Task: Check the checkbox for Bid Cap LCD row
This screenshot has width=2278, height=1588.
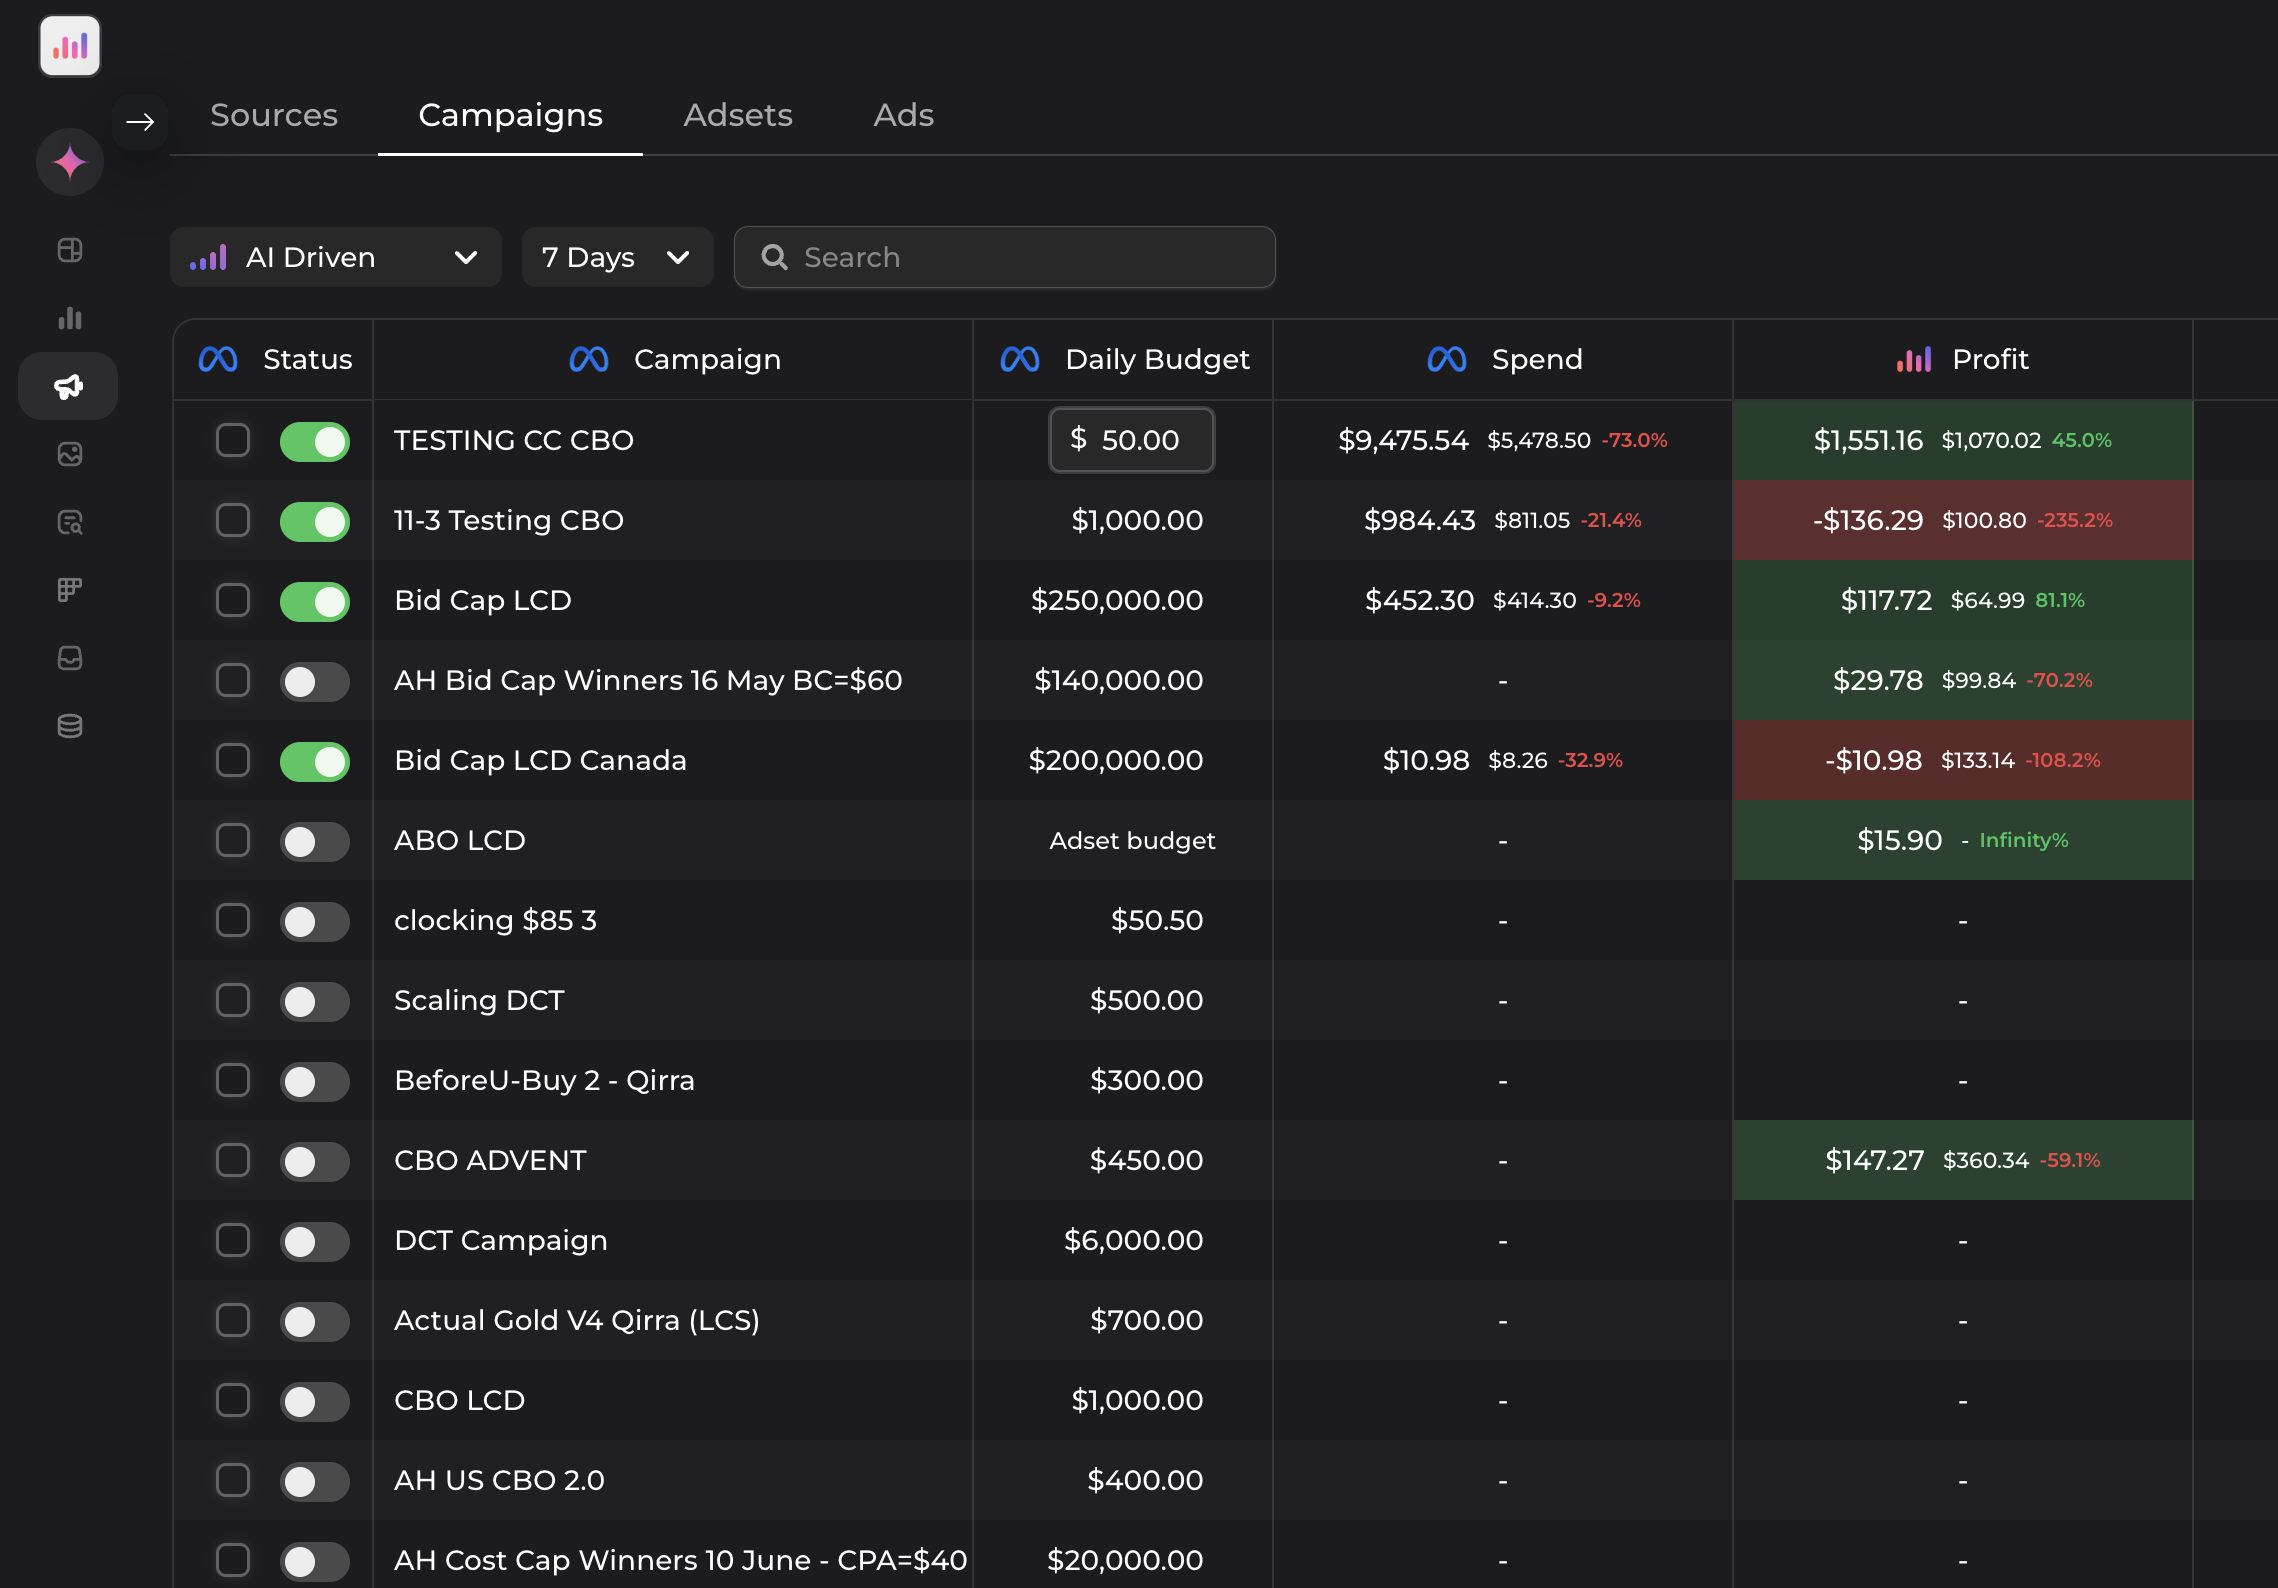Action: [x=233, y=601]
